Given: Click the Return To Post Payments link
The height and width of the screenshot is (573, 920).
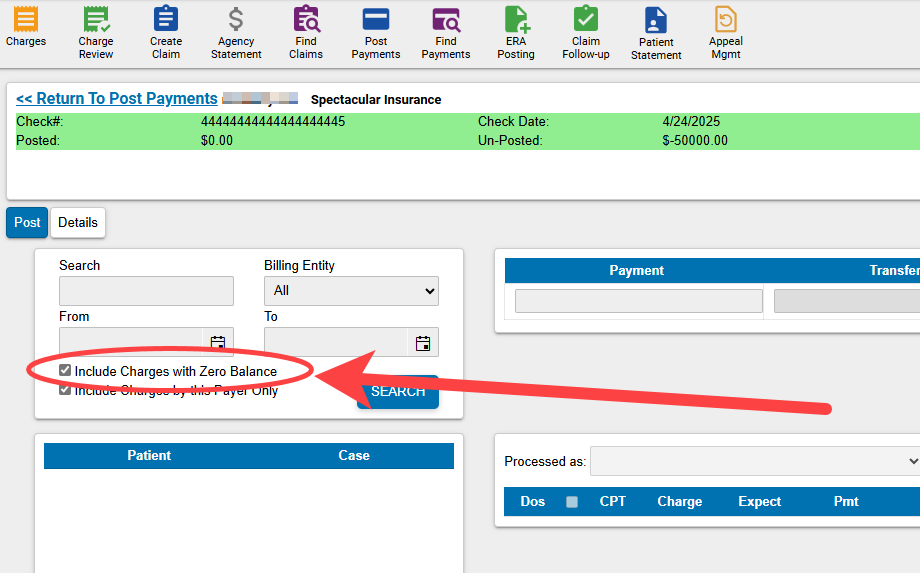Looking at the screenshot, I should coord(116,99).
